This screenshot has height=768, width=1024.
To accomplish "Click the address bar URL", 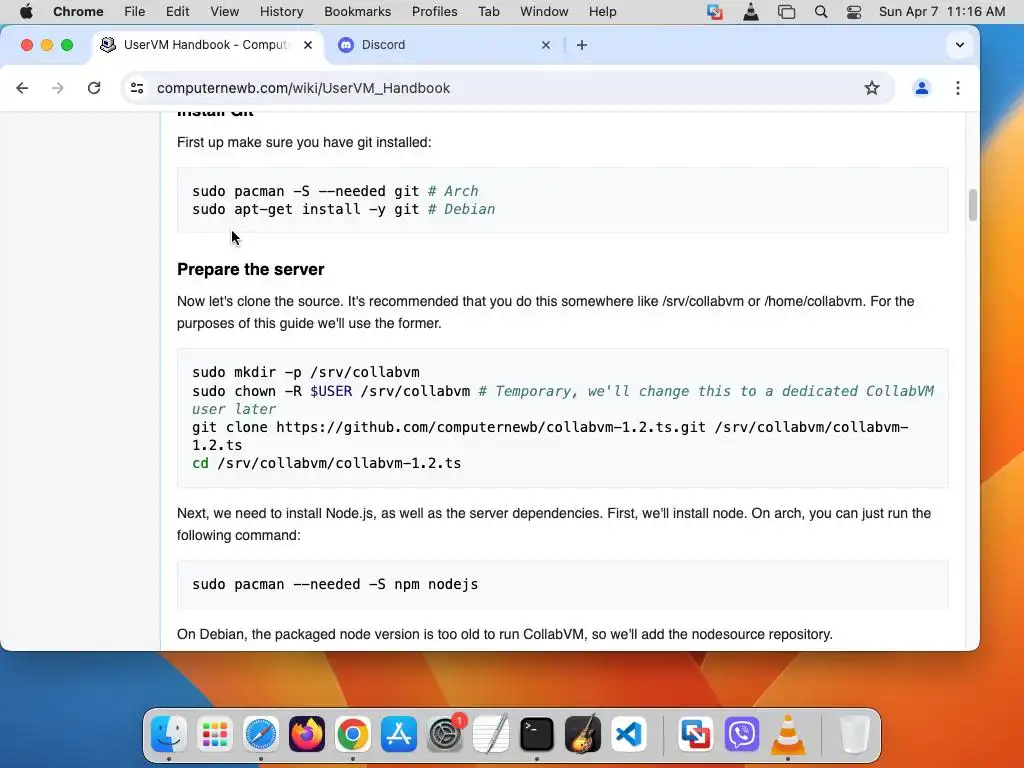I will [x=303, y=88].
